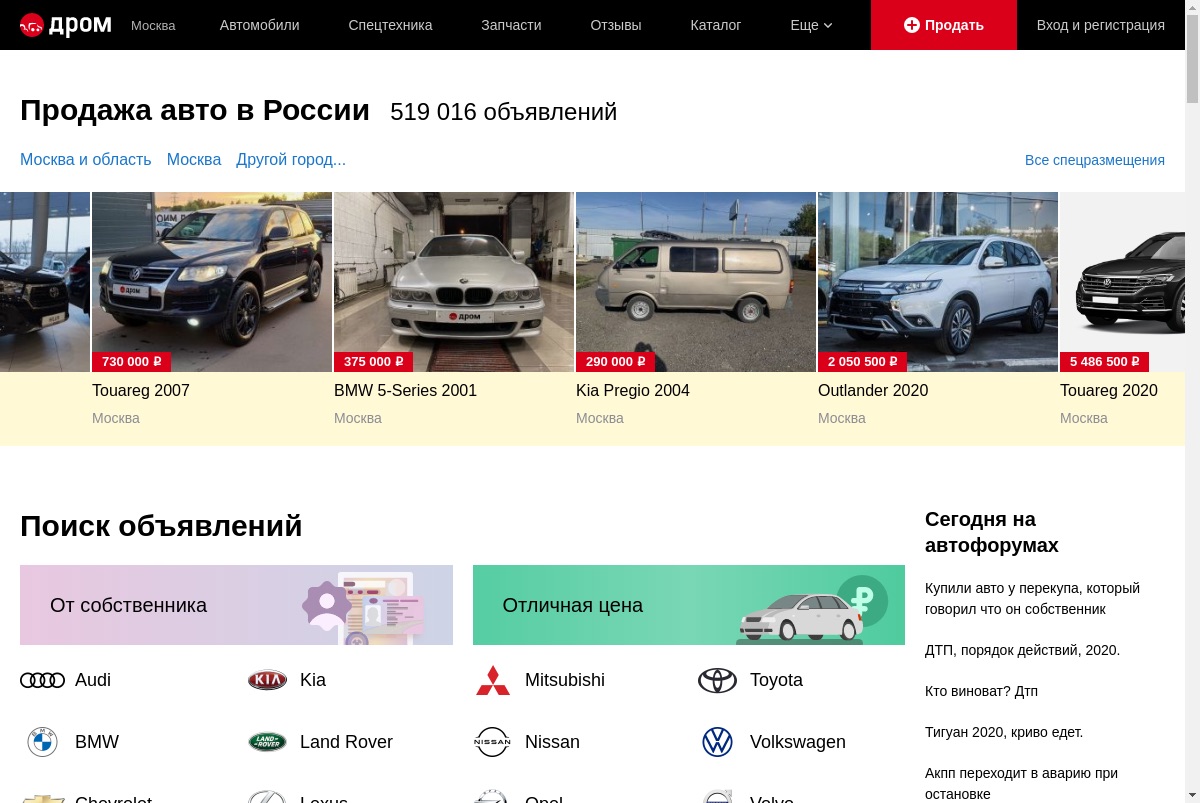Click the Outlander 2020 listing title

click(873, 390)
